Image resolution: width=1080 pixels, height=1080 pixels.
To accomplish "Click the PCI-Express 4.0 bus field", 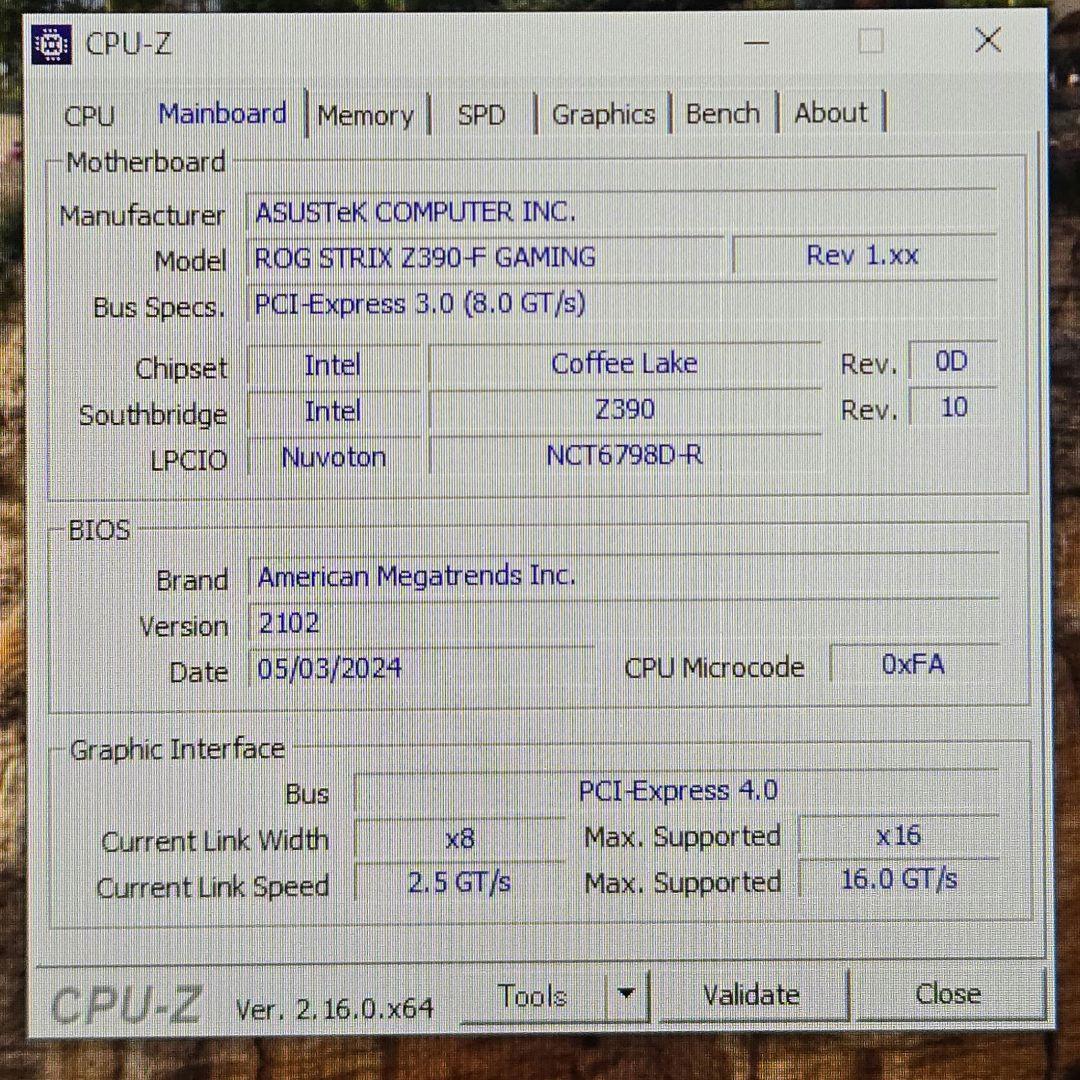I will [x=677, y=790].
